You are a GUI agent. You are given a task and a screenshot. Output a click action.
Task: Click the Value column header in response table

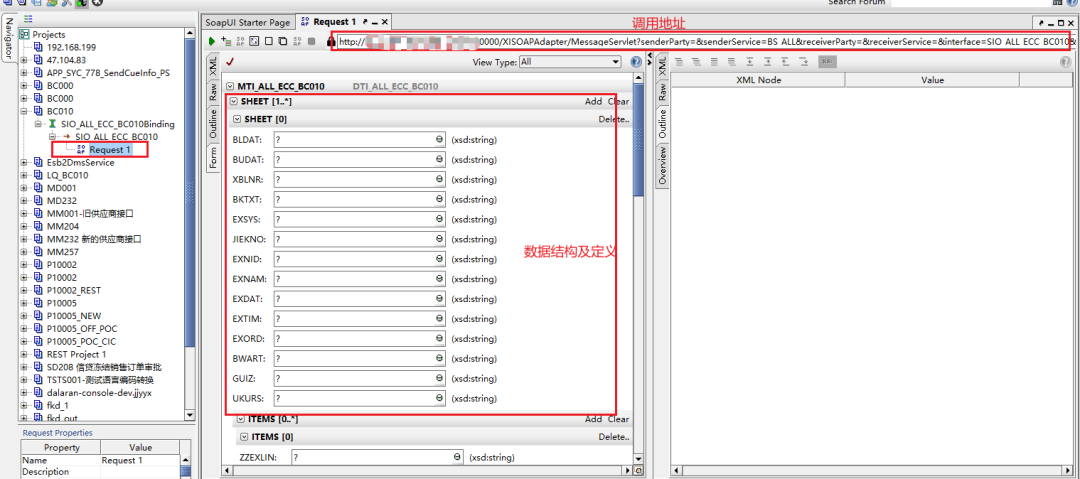pos(932,80)
